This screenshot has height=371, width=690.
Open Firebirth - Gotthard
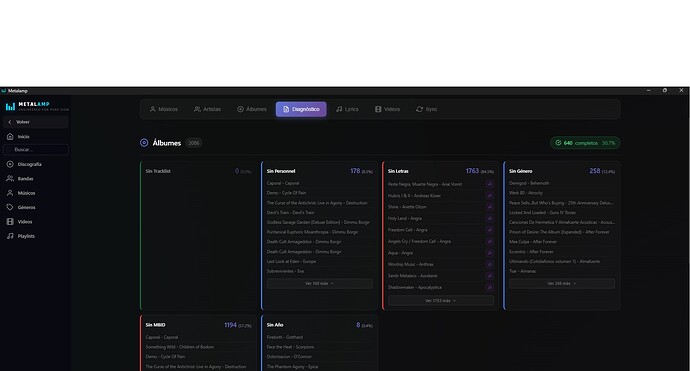tap(285, 337)
